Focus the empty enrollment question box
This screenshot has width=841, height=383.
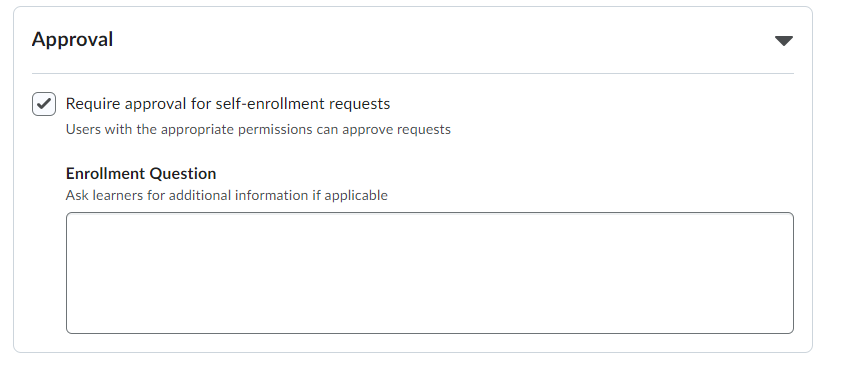click(430, 273)
